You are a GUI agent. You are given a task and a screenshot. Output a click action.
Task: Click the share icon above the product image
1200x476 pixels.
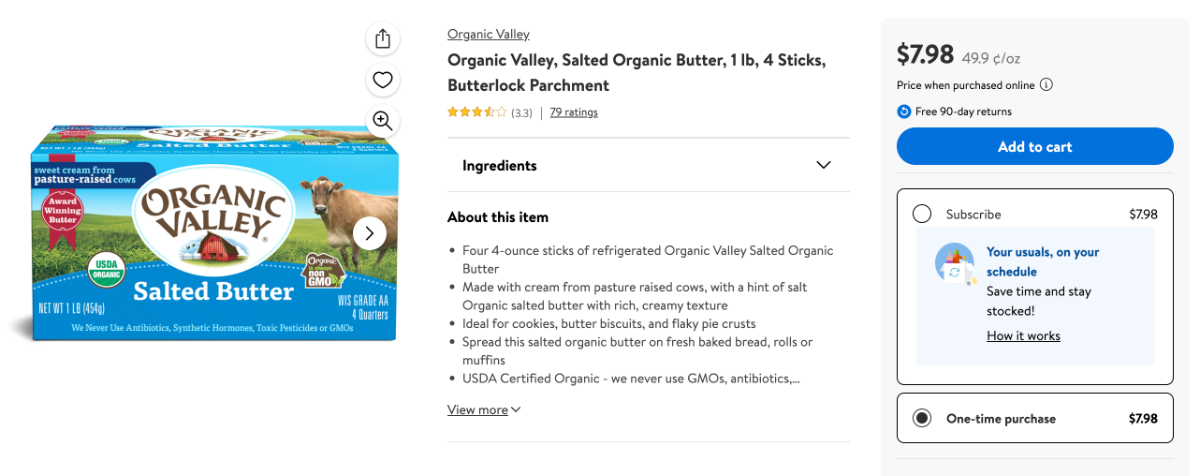[x=382, y=39]
